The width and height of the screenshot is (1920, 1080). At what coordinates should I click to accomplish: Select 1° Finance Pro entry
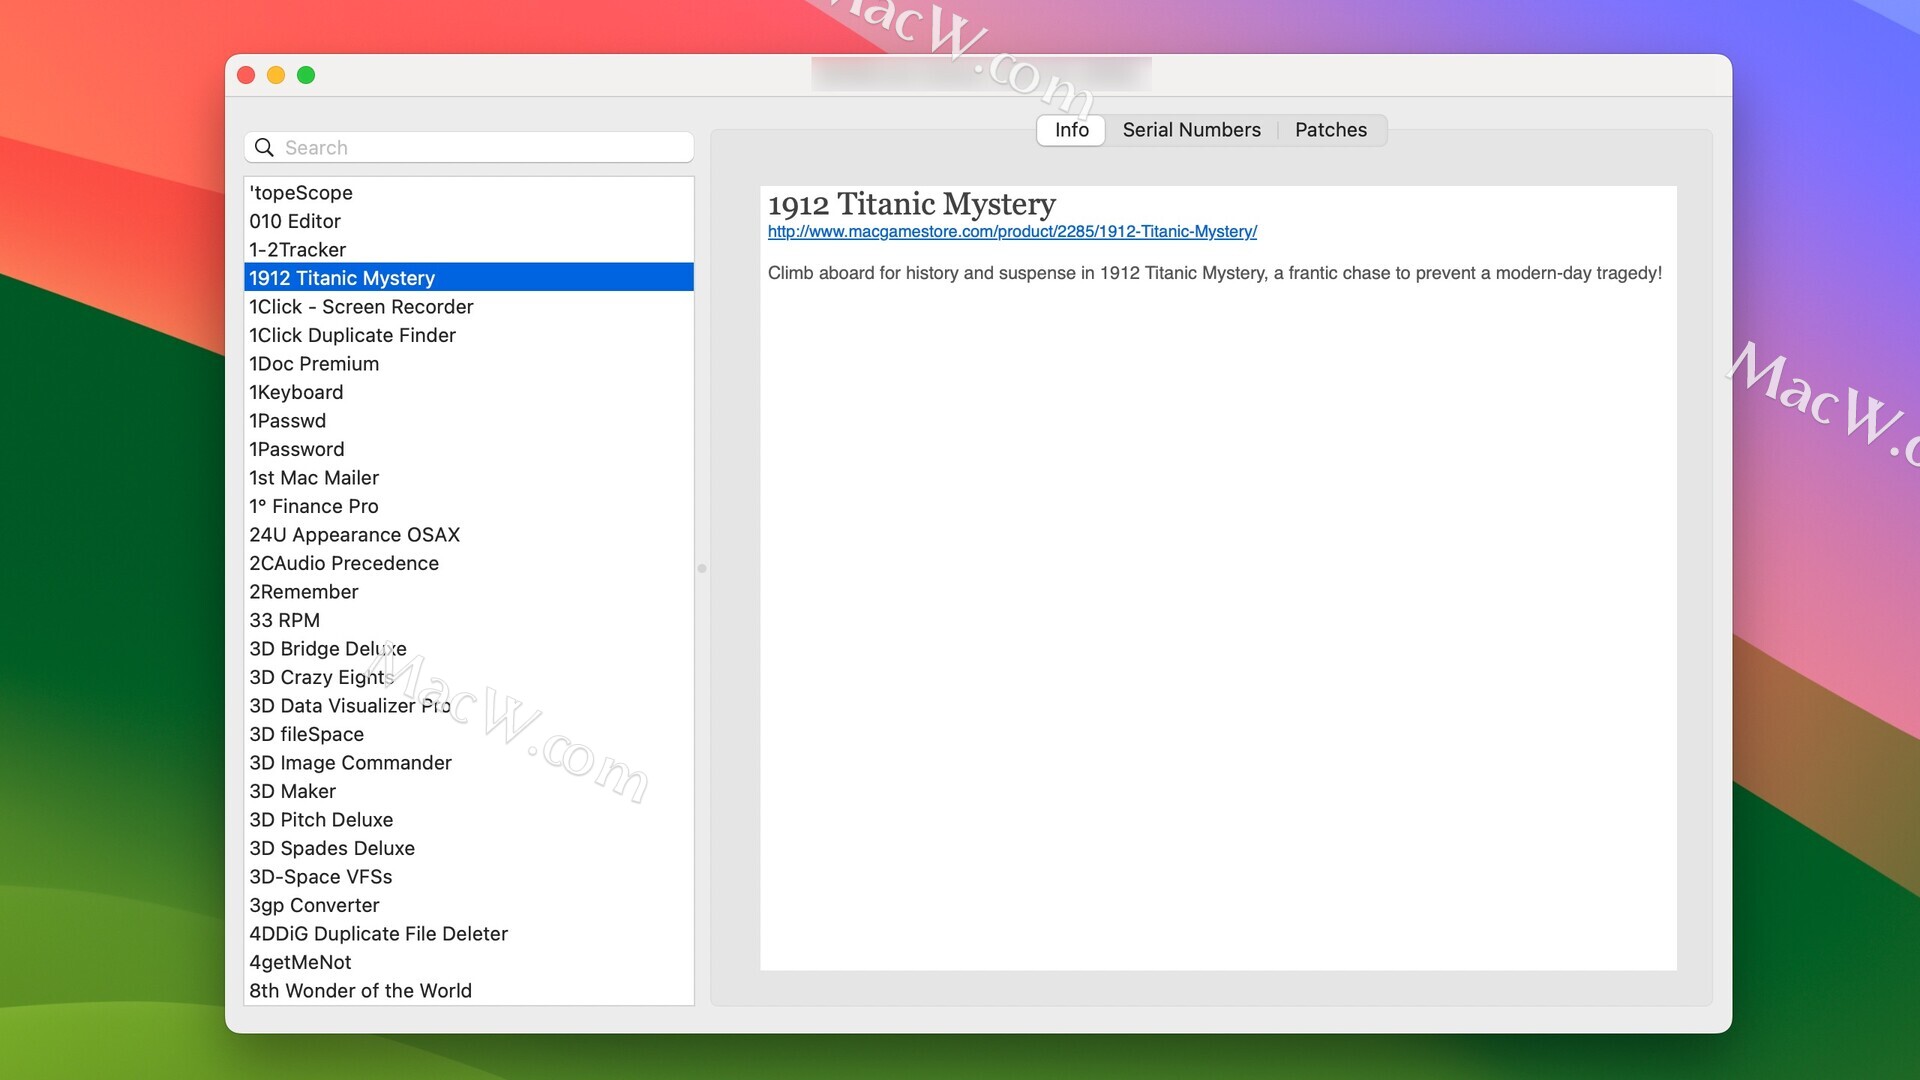pos(469,506)
